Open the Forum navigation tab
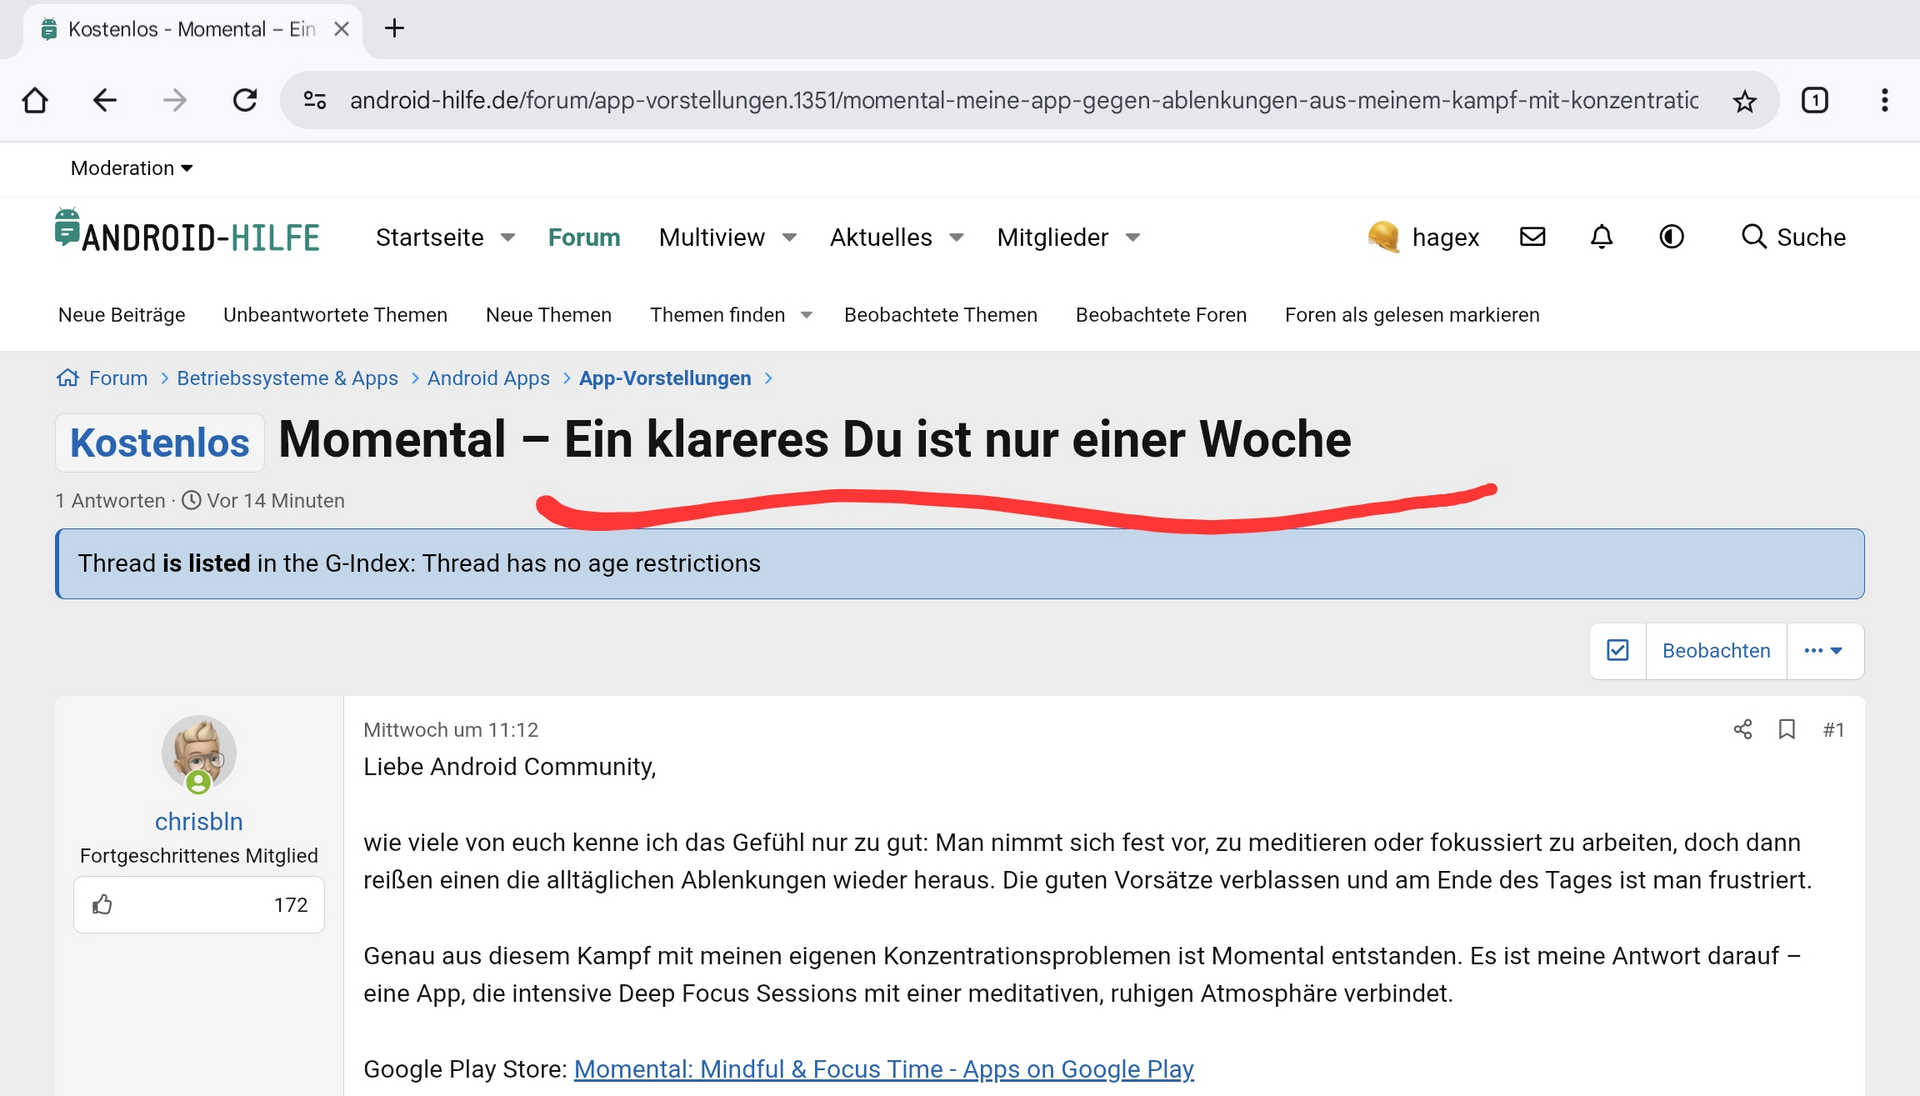 [x=584, y=238]
